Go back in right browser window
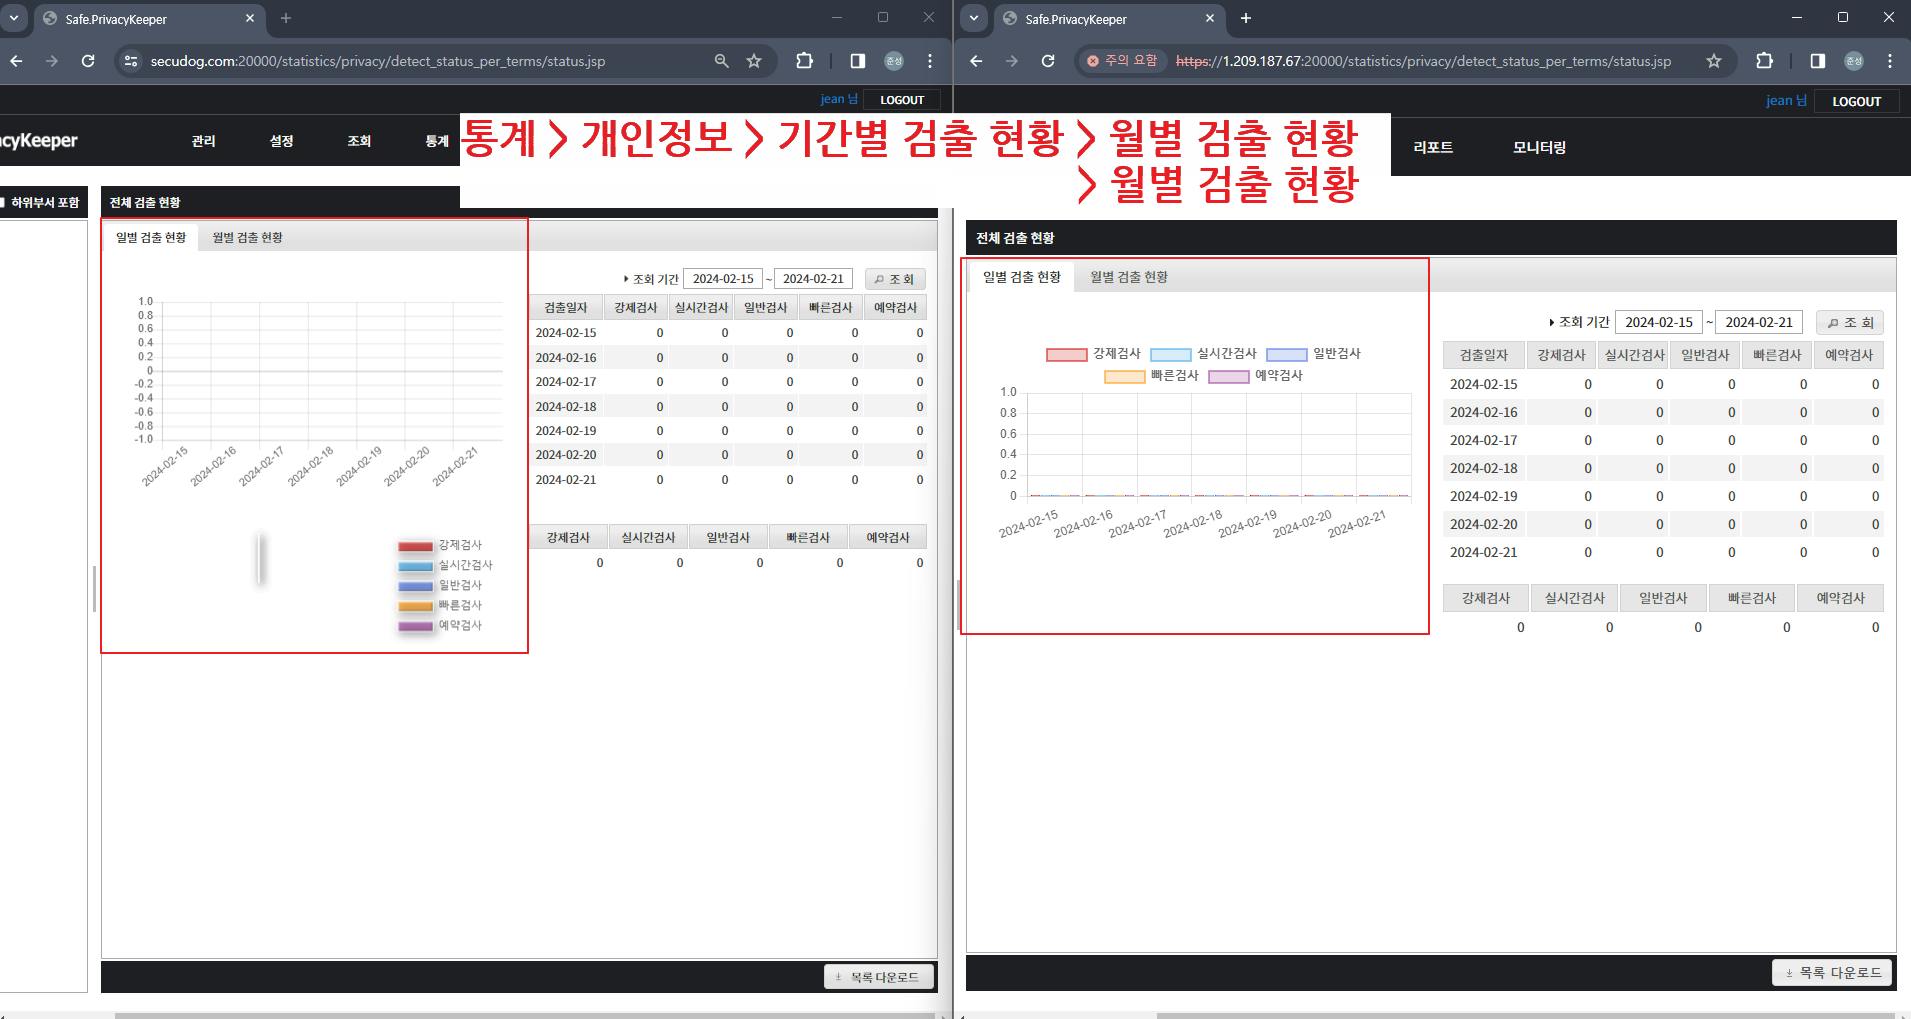This screenshot has height=1019, width=1911. tap(976, 61)
